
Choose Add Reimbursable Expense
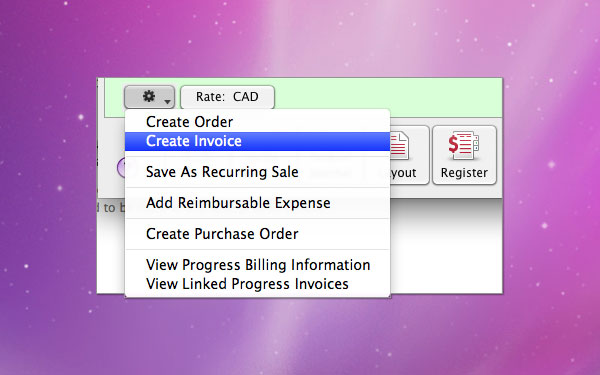(x=257, y=203)
